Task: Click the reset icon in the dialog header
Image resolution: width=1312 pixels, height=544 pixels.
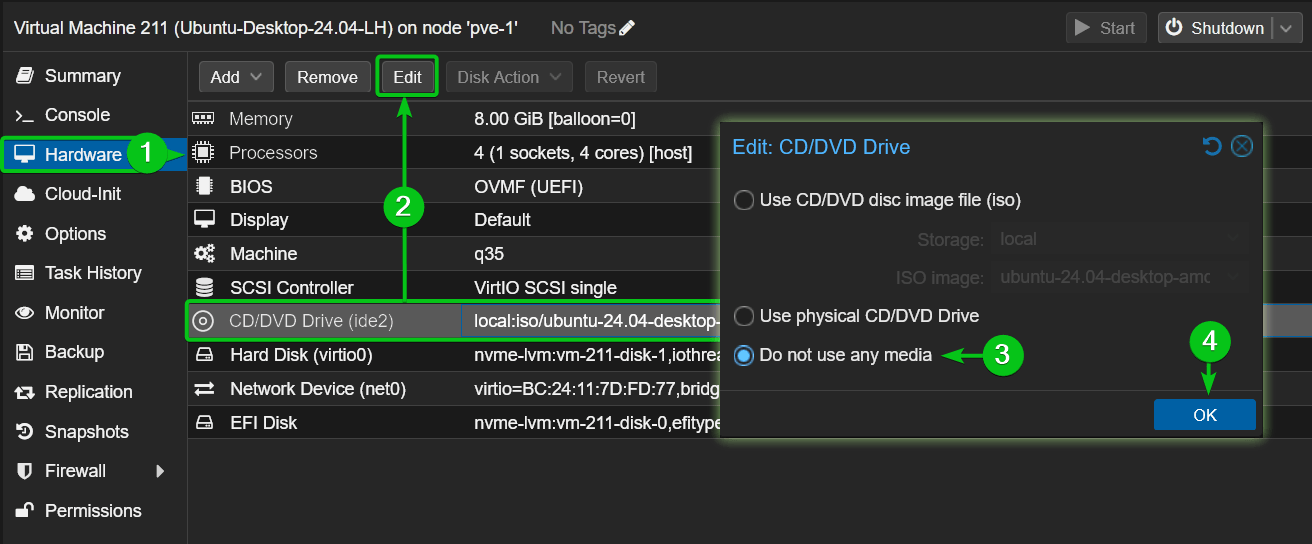Action: (1212, 147)
